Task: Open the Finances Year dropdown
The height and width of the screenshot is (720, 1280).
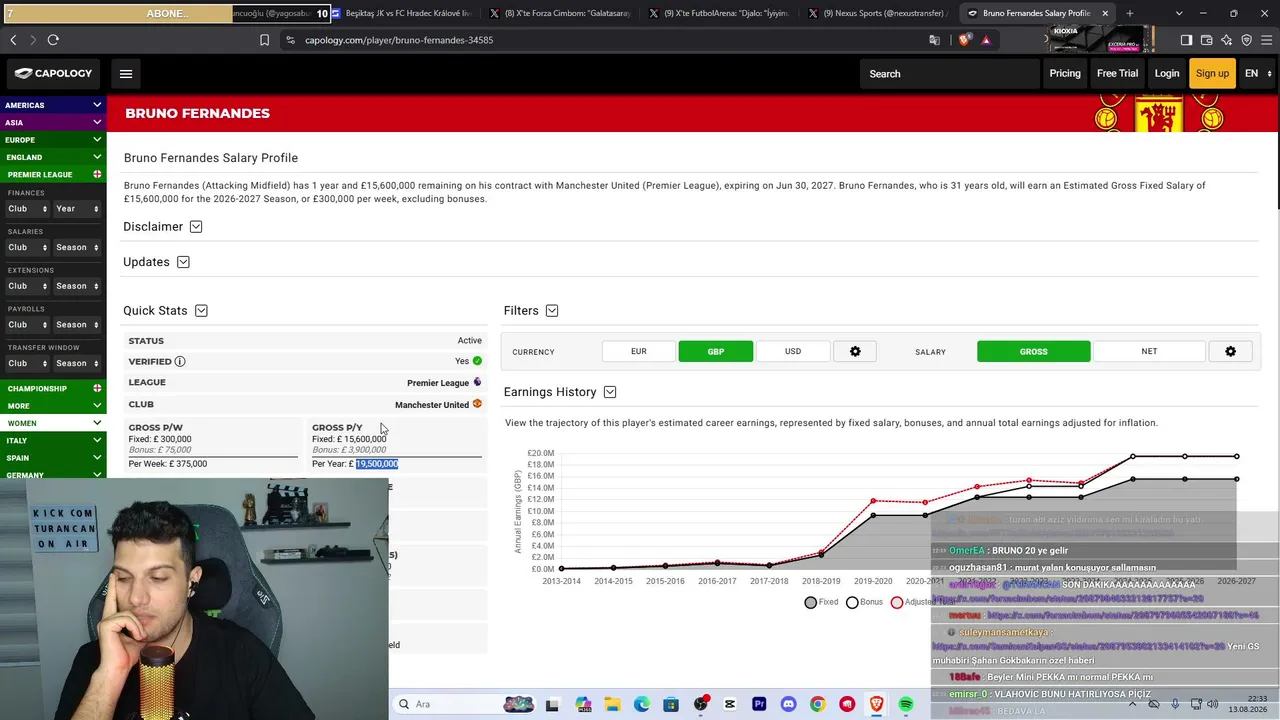Action: (x=77, y=209)
